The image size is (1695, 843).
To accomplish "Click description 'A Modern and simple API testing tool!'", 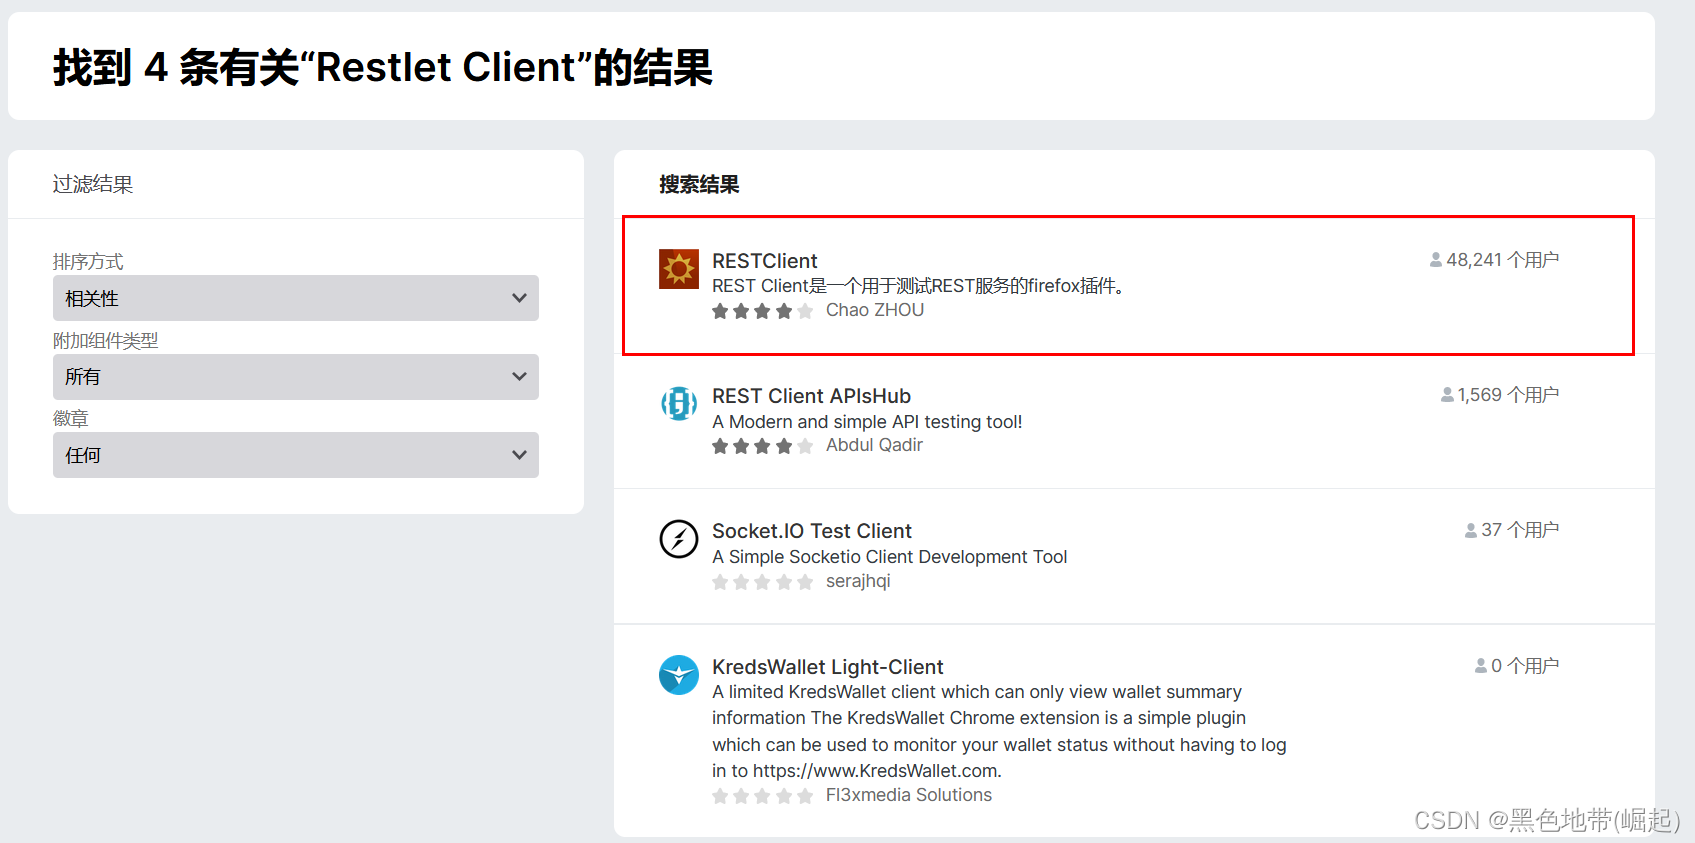I will pos(867,422).
